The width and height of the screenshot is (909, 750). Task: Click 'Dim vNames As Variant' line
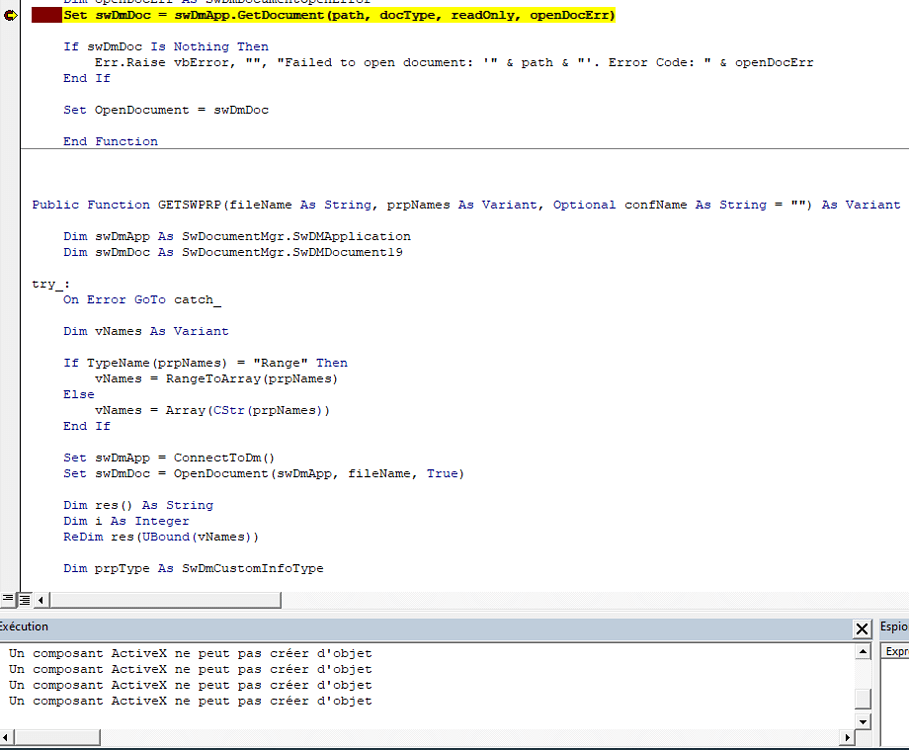[x=146, y=332]
